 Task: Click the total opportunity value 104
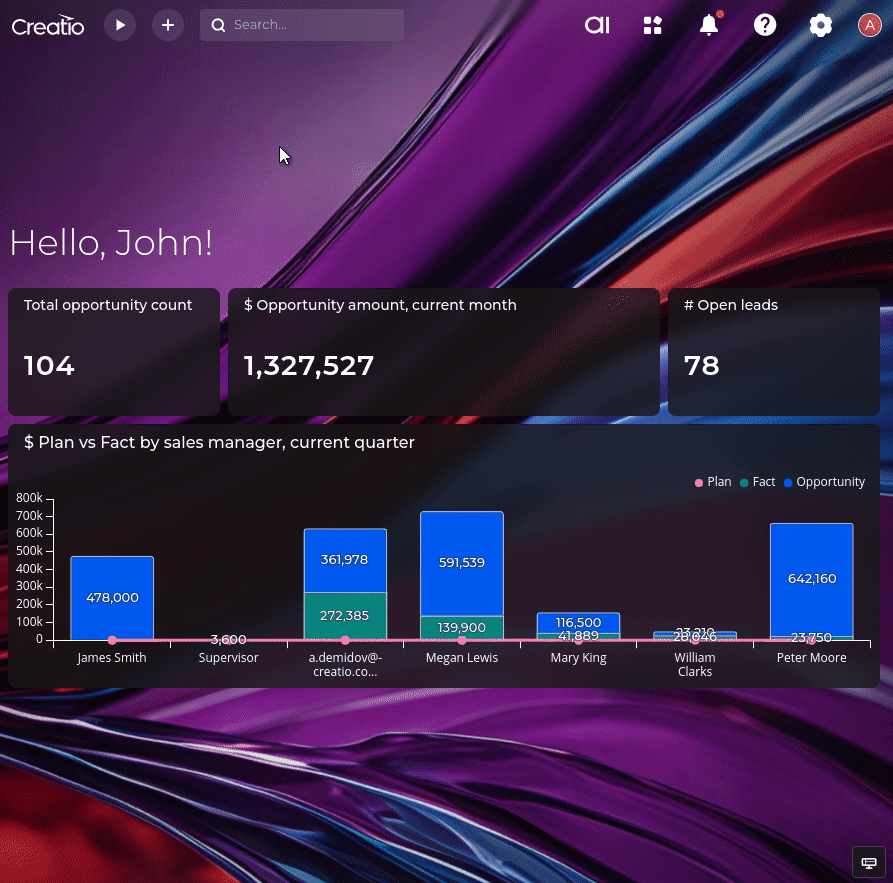click(x=49, y=366)
